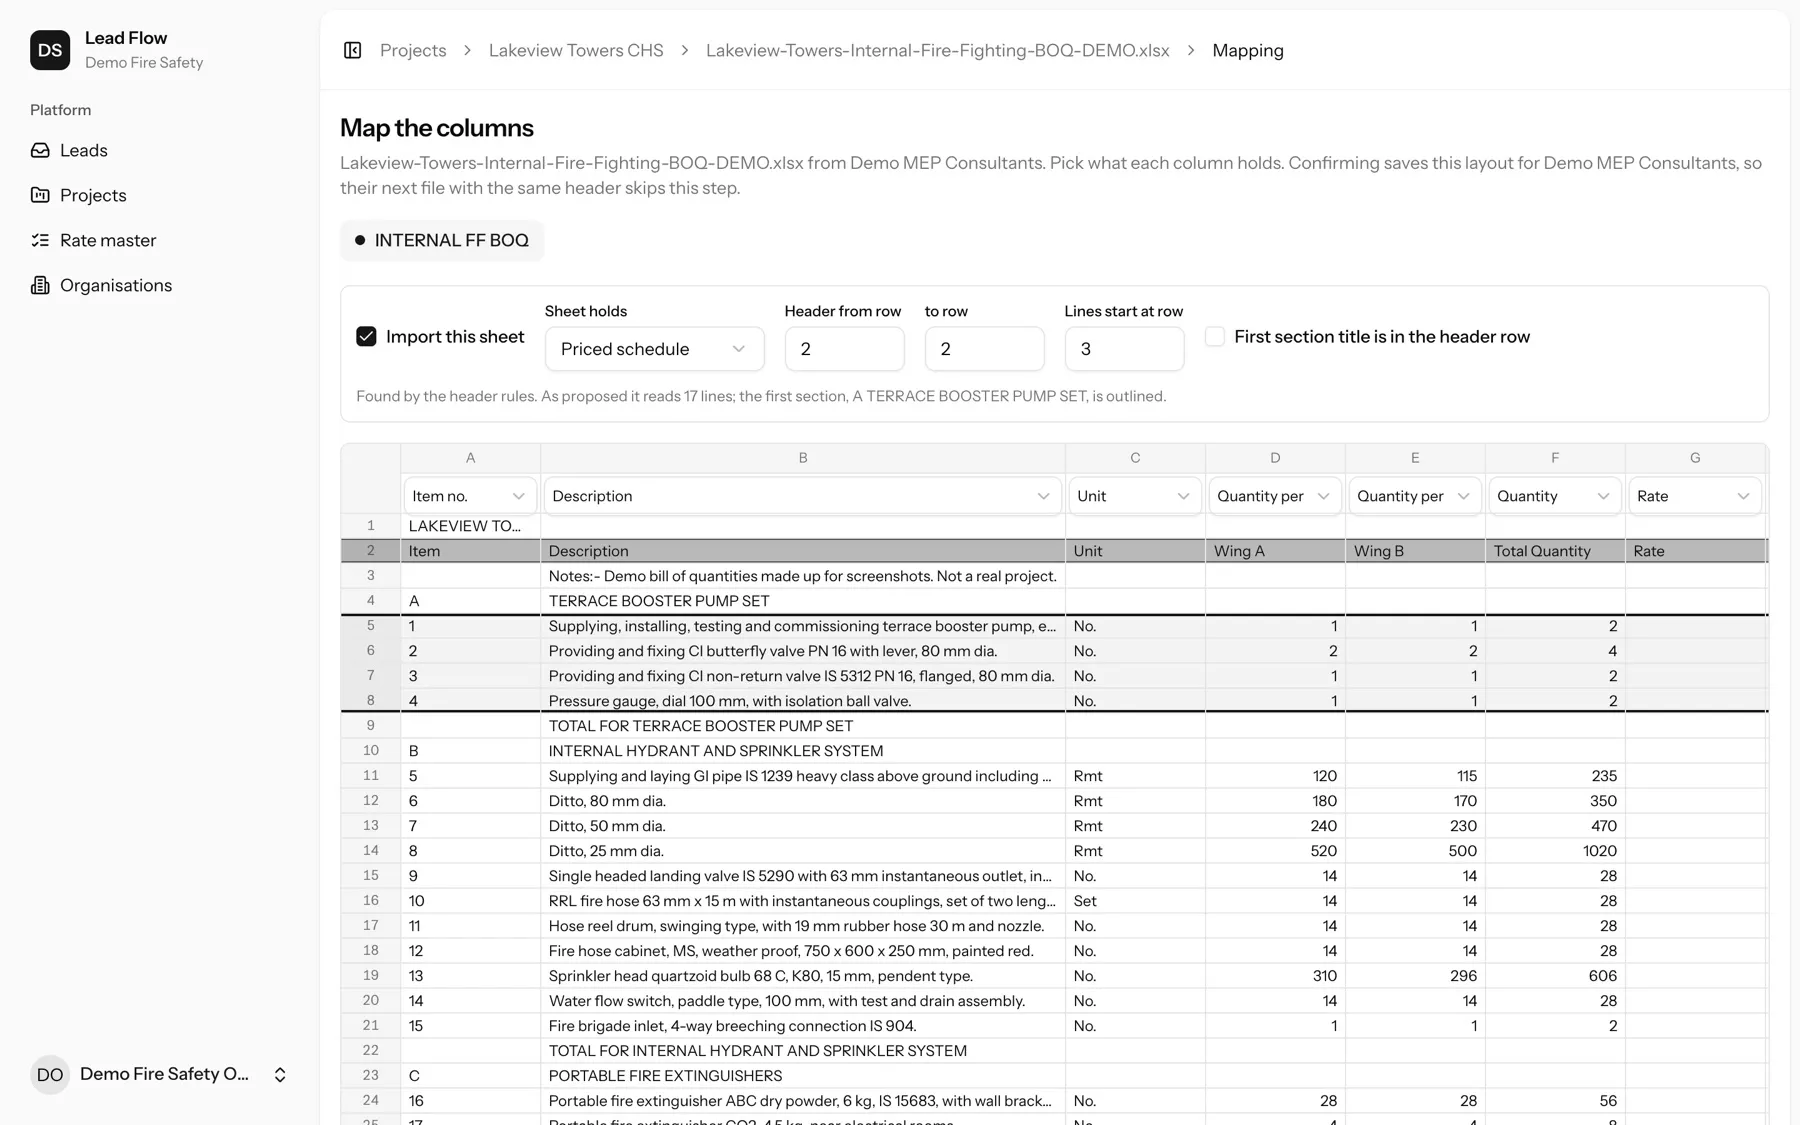
Task: Click the Leads inbox icon
Action: (x=40, y=150)
